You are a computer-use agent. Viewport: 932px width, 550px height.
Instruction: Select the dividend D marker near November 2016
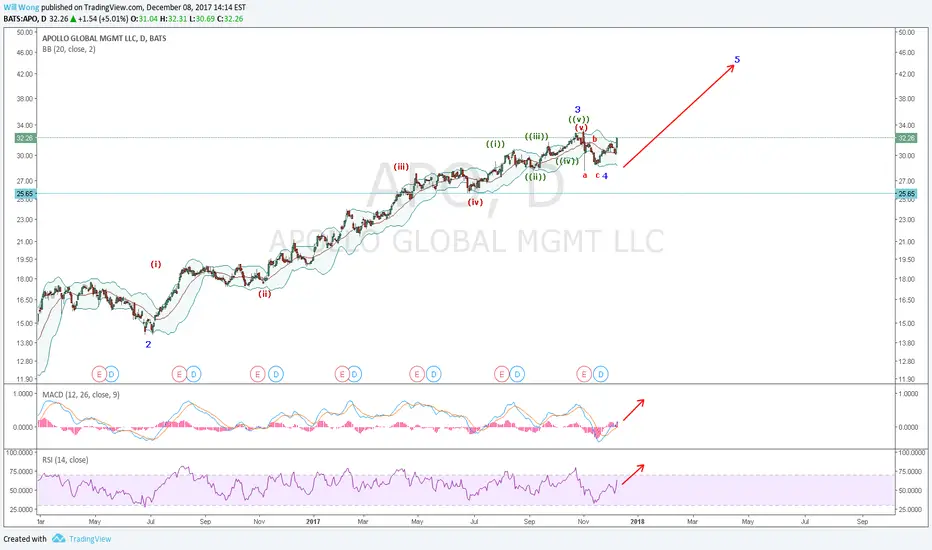pos(275,374)
